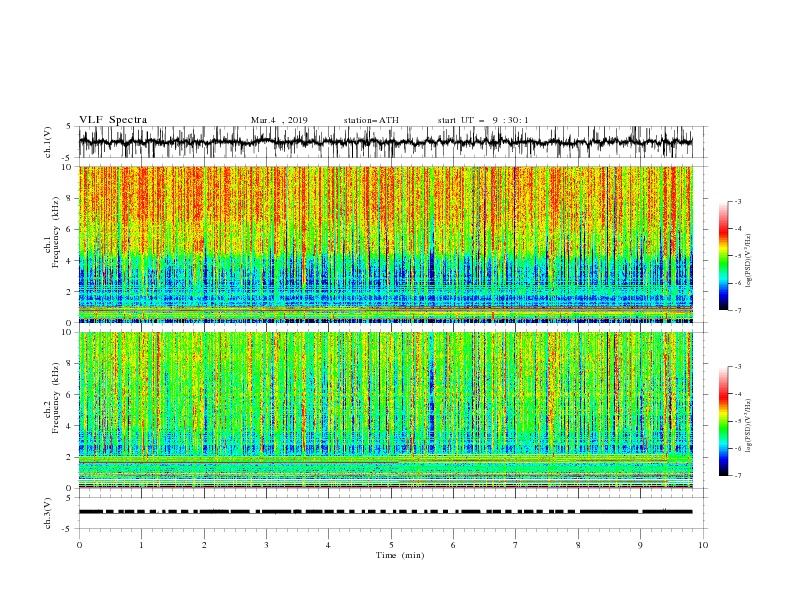Click log(PSD) label beside ch.2 colorbar
The height and width of the screenshot is (612, 792).
[x=749, y=426]
